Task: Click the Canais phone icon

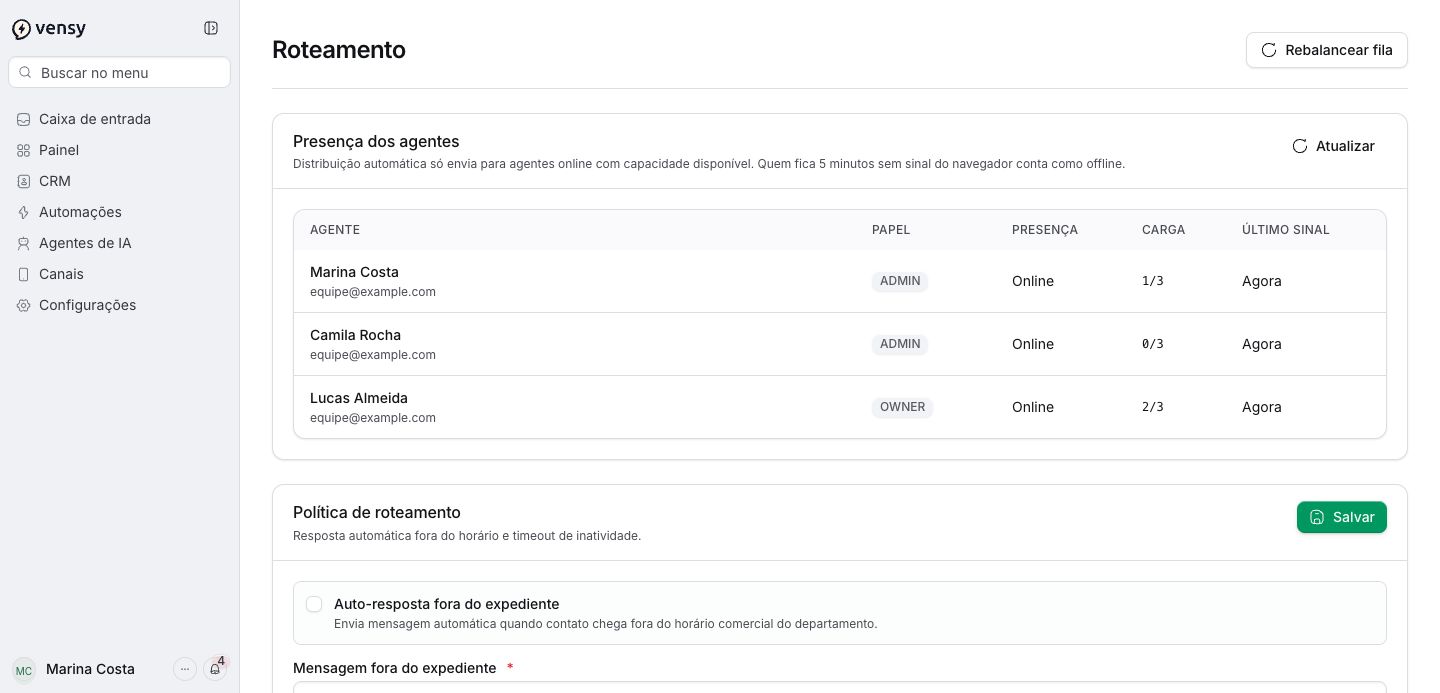Action: tap(23, 274)
